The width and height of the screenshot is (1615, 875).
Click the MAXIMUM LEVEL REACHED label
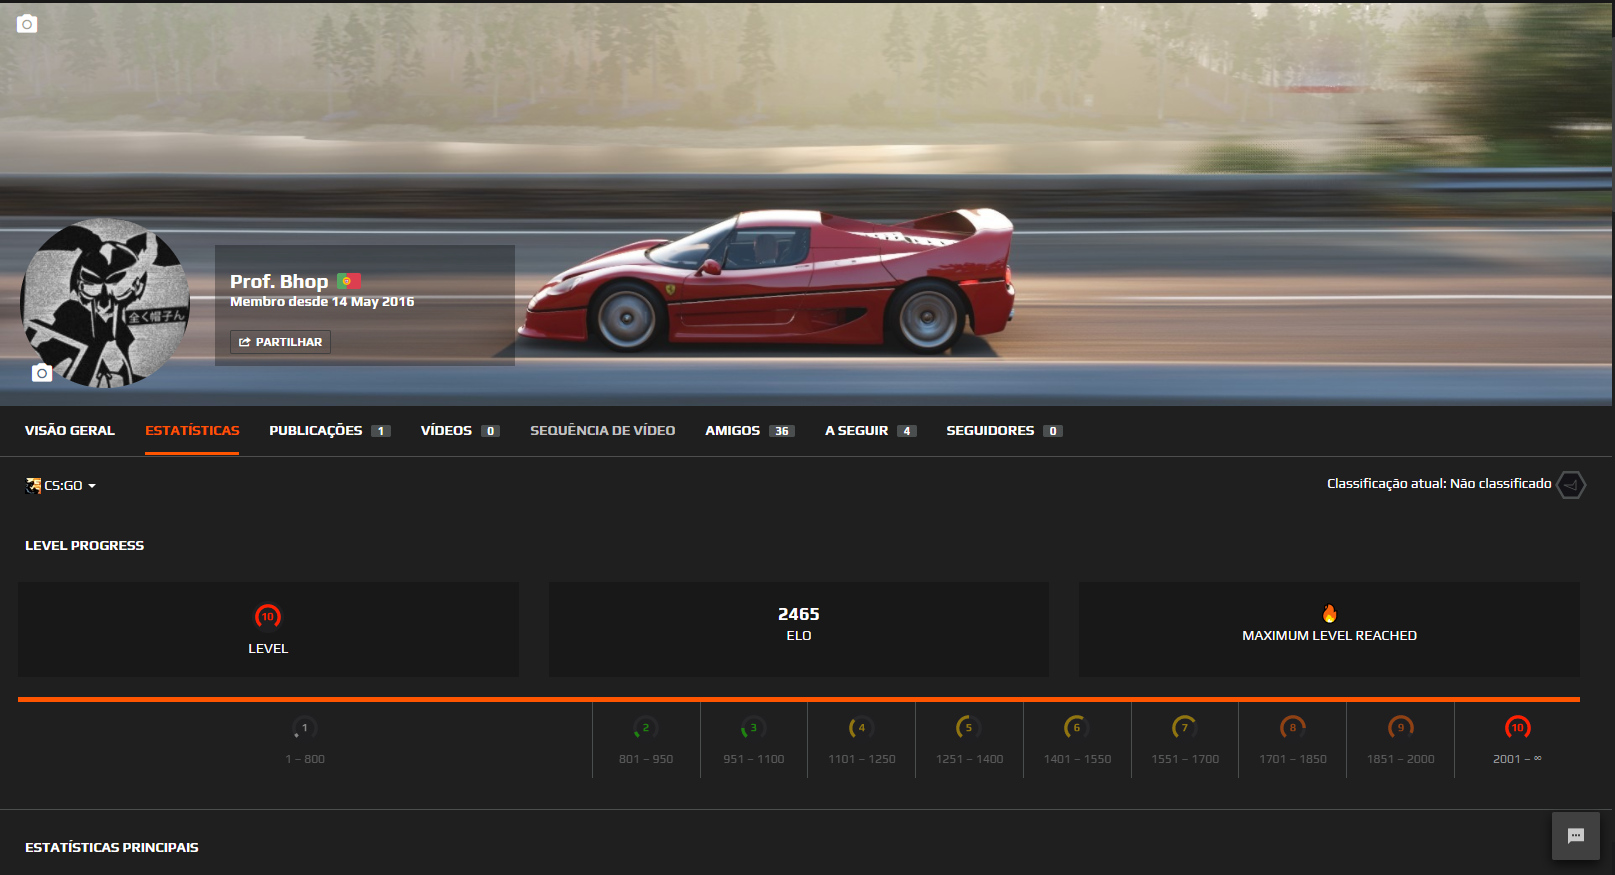pos(1329,636)
